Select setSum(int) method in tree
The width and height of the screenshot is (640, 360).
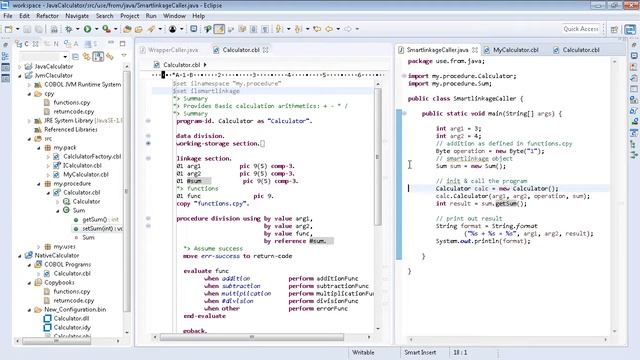pyautogui.click(x=102, y=229)
